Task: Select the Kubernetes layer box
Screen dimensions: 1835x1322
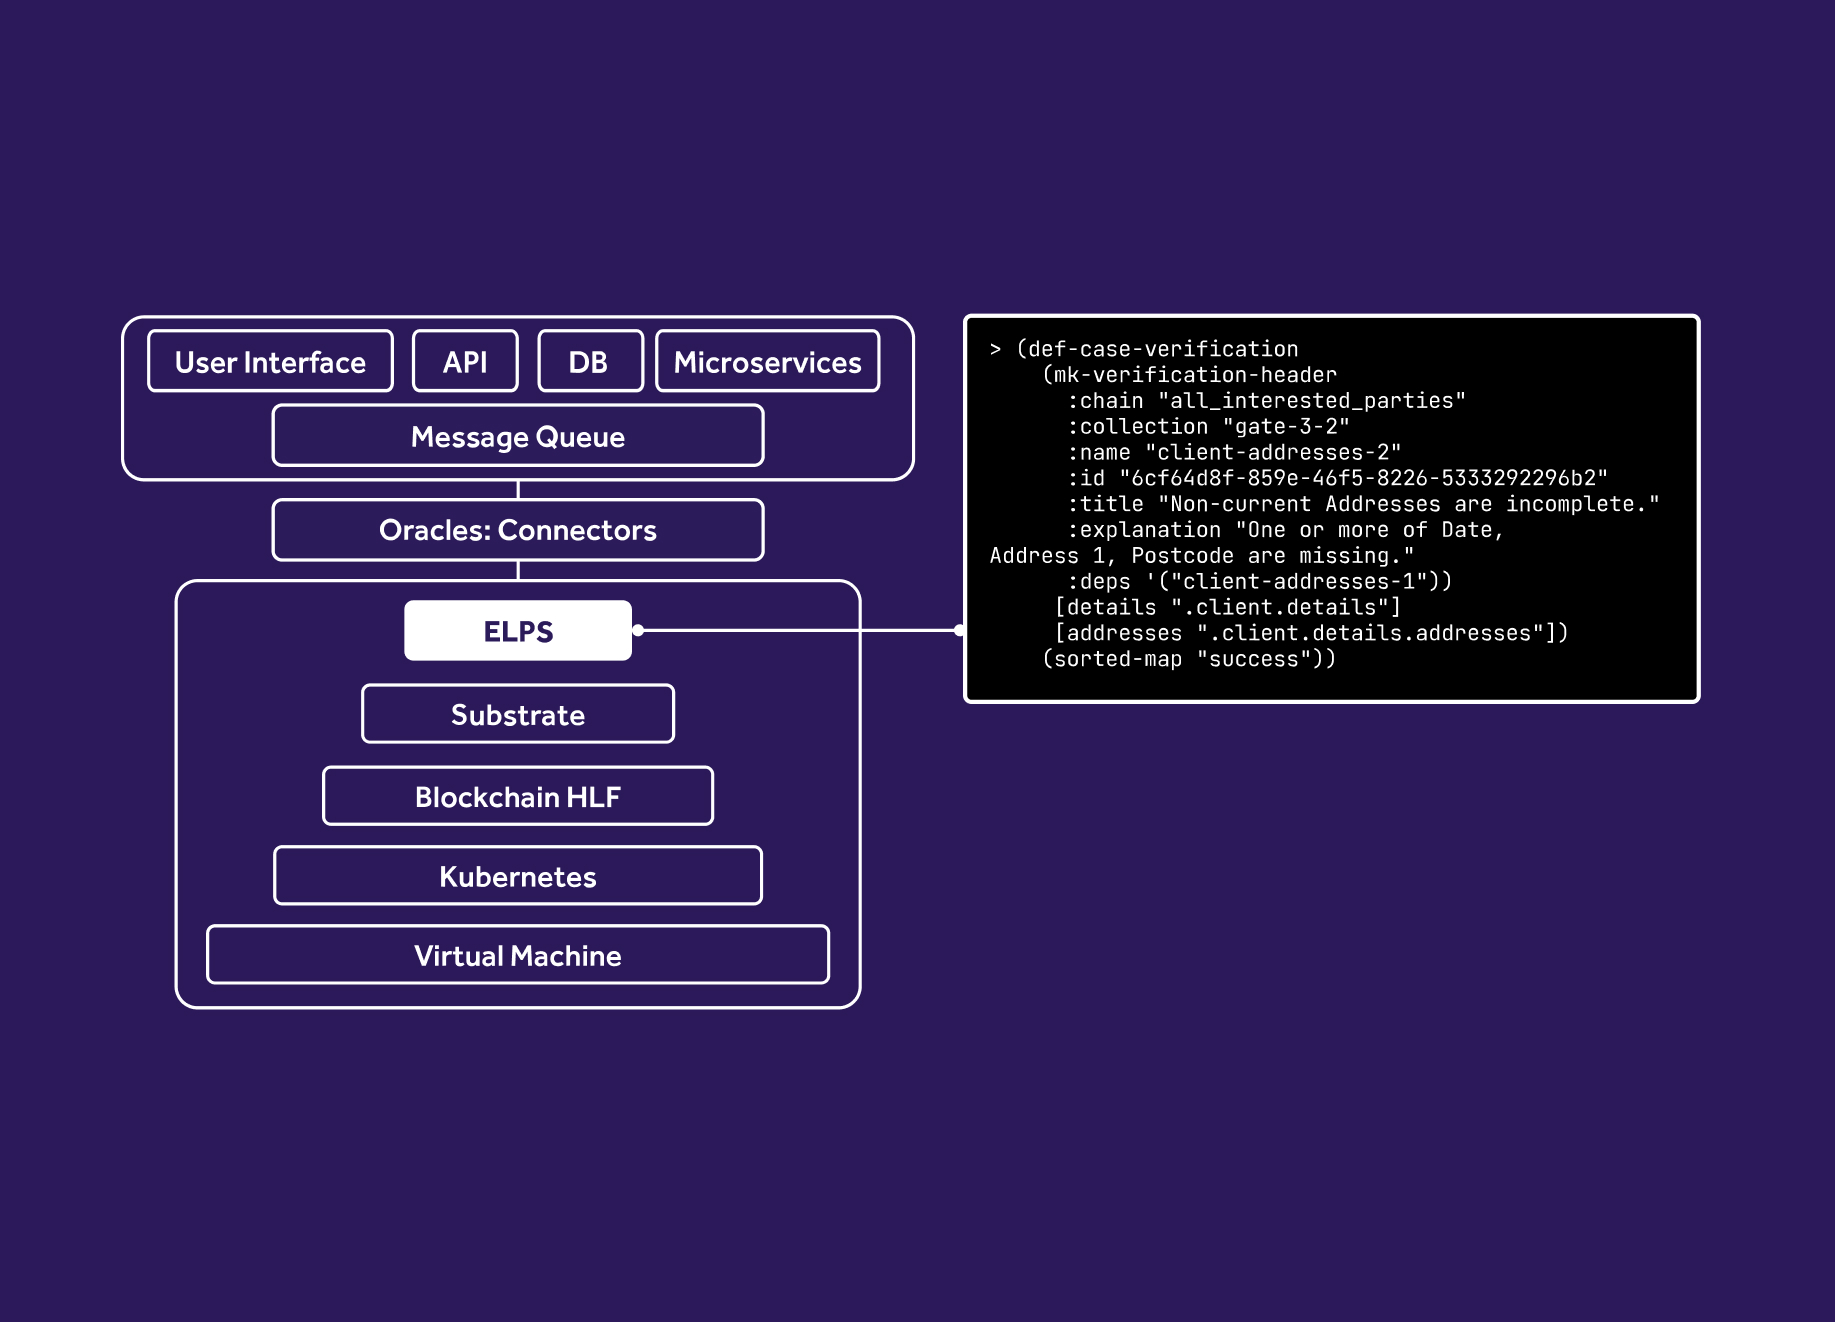Action: coord(518,876)
